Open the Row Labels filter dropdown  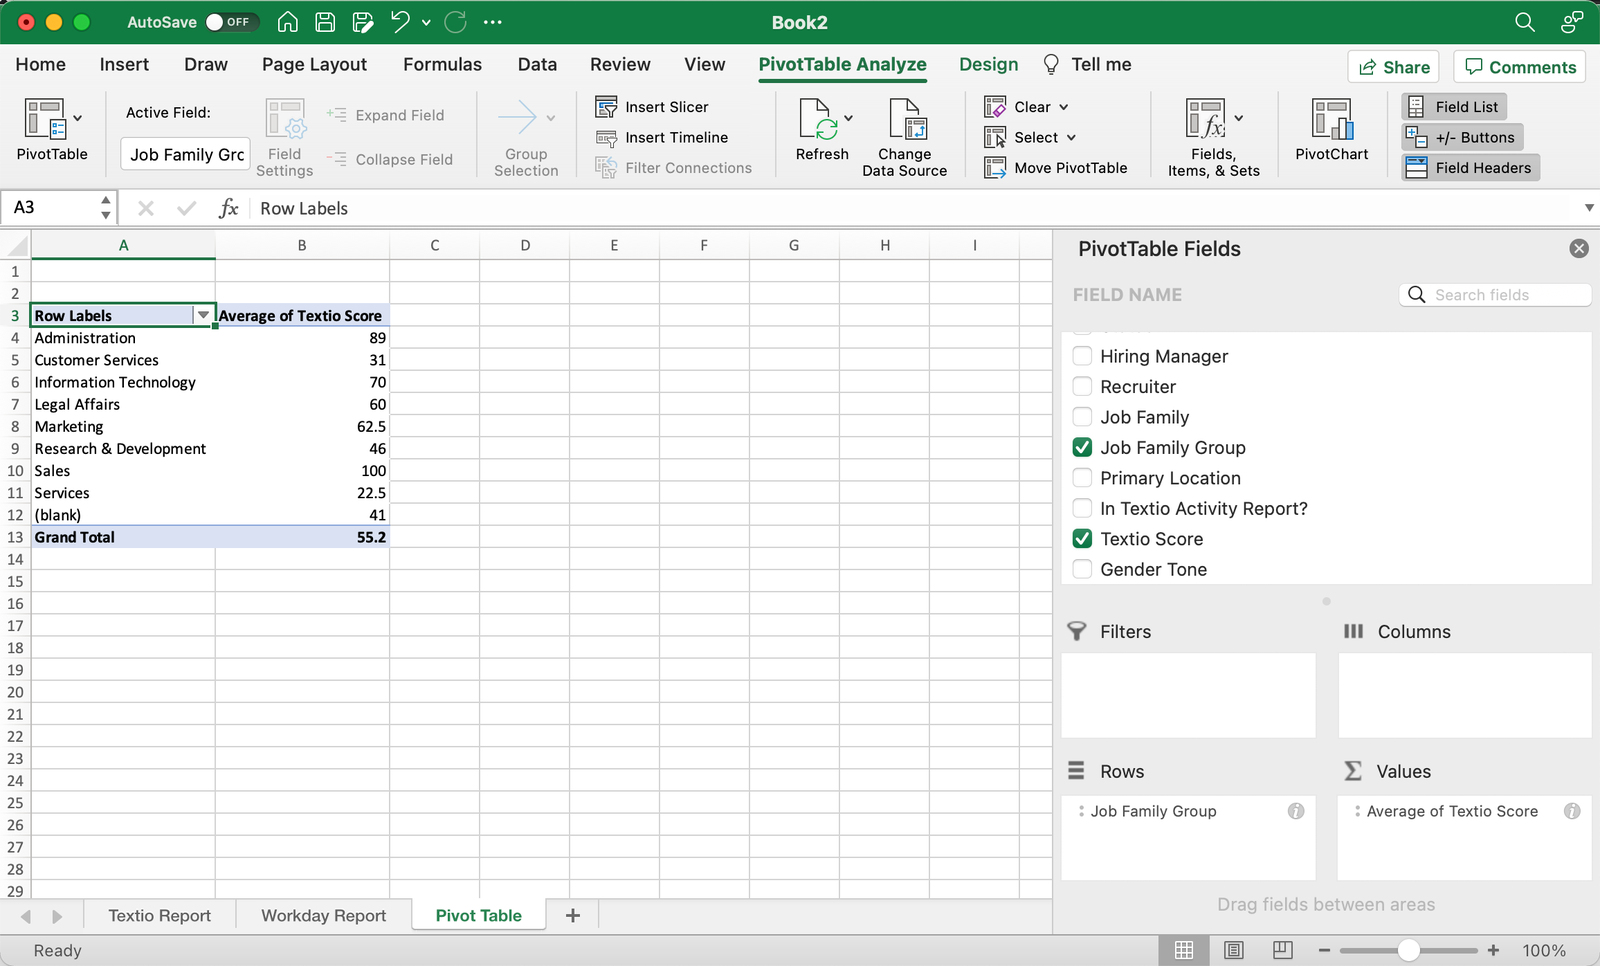(204, 315)
